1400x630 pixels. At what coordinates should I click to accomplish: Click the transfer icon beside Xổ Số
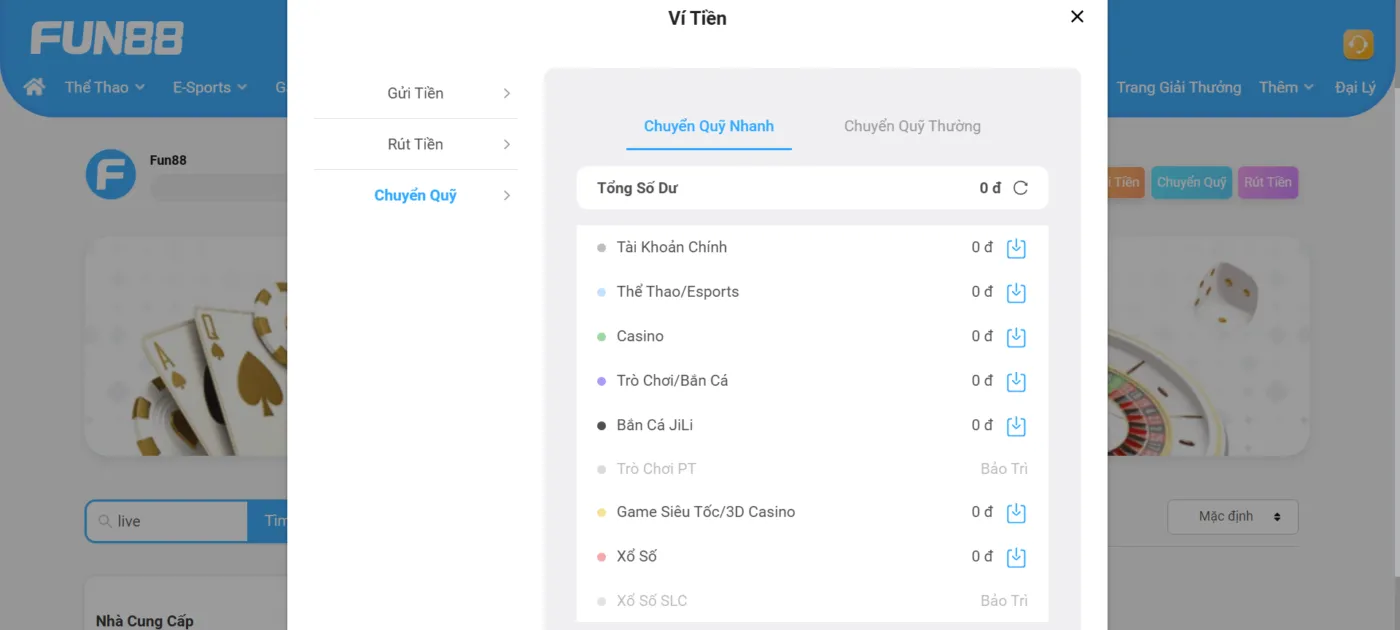pos(1016,556)
